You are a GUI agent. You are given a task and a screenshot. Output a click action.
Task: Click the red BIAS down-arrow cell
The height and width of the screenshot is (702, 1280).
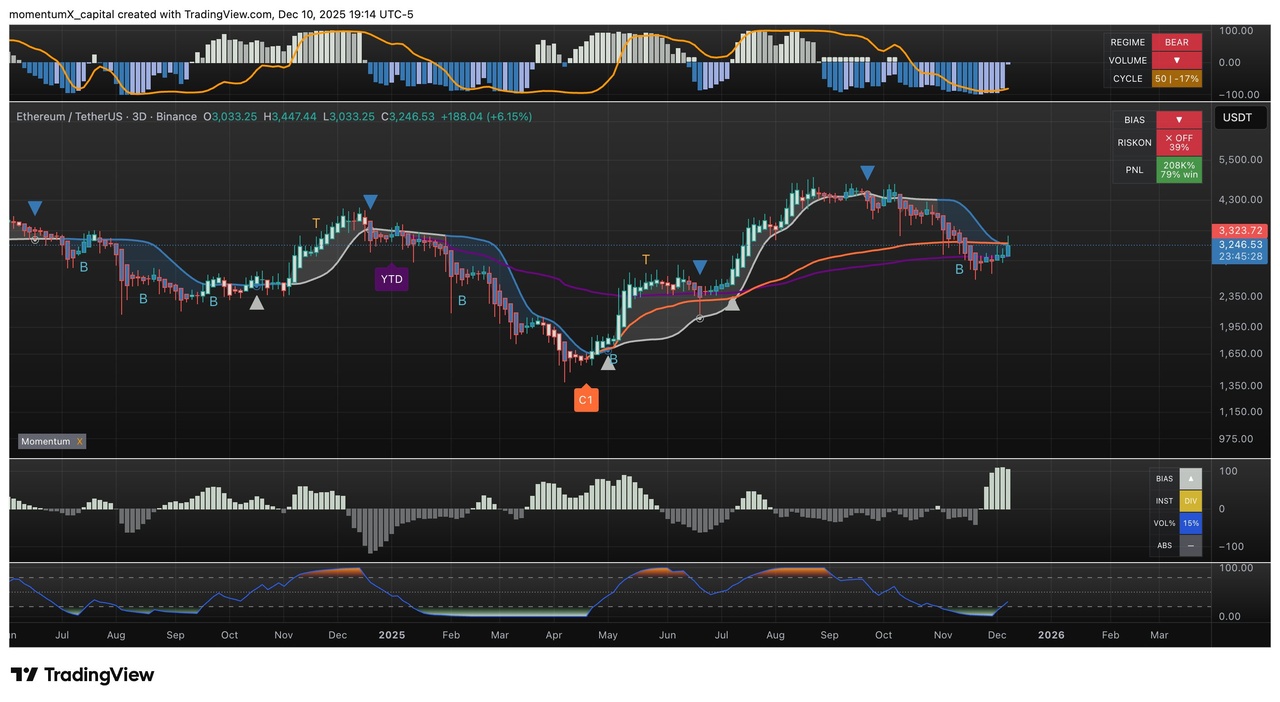(1178, 120)
